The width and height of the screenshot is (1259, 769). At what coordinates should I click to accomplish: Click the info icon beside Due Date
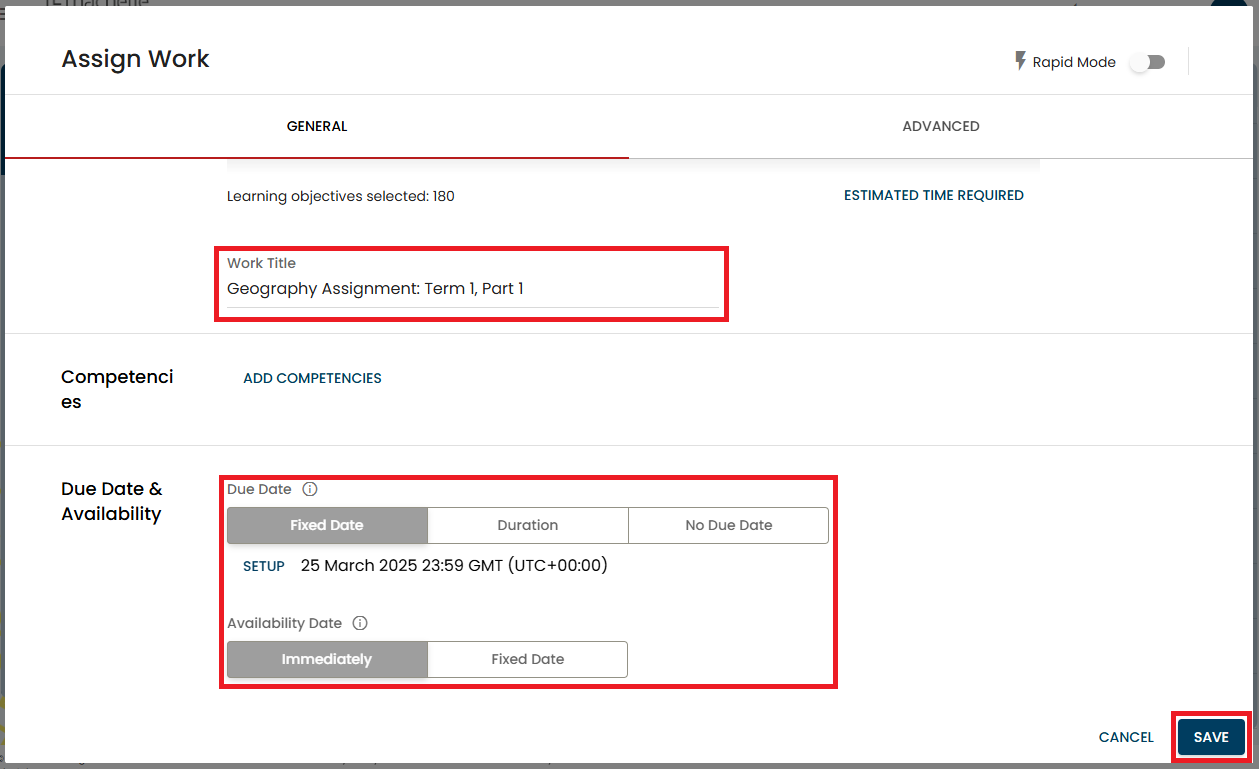[x=310, y=490]
